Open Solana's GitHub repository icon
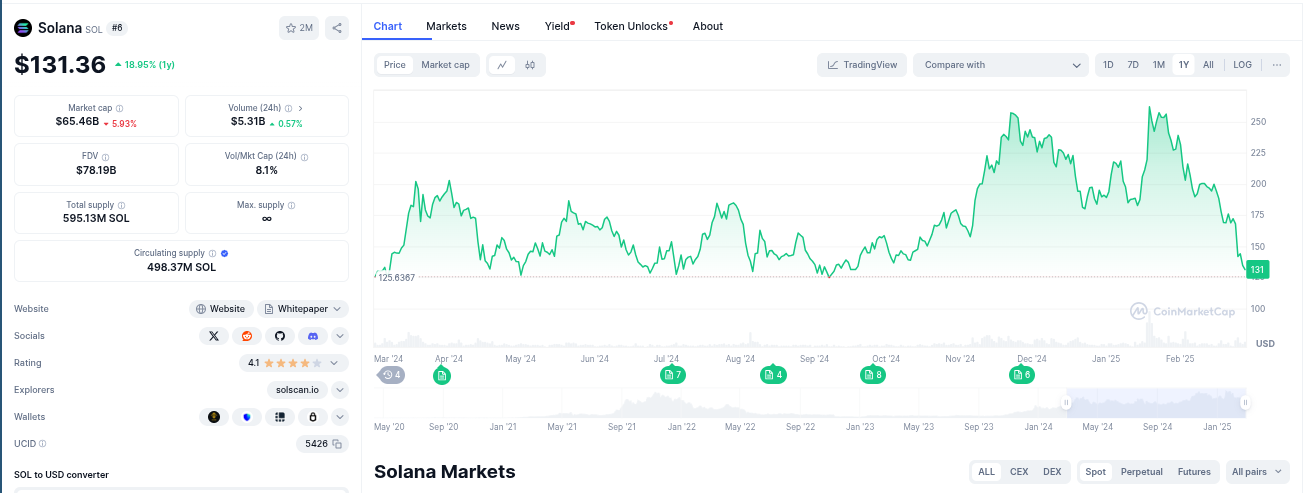 coord(280,336)
